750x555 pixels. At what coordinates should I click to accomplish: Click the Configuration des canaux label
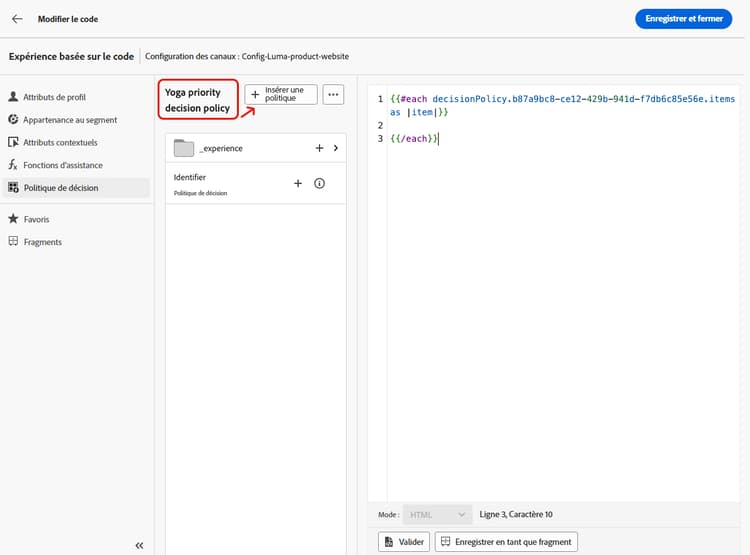[247, 56]
